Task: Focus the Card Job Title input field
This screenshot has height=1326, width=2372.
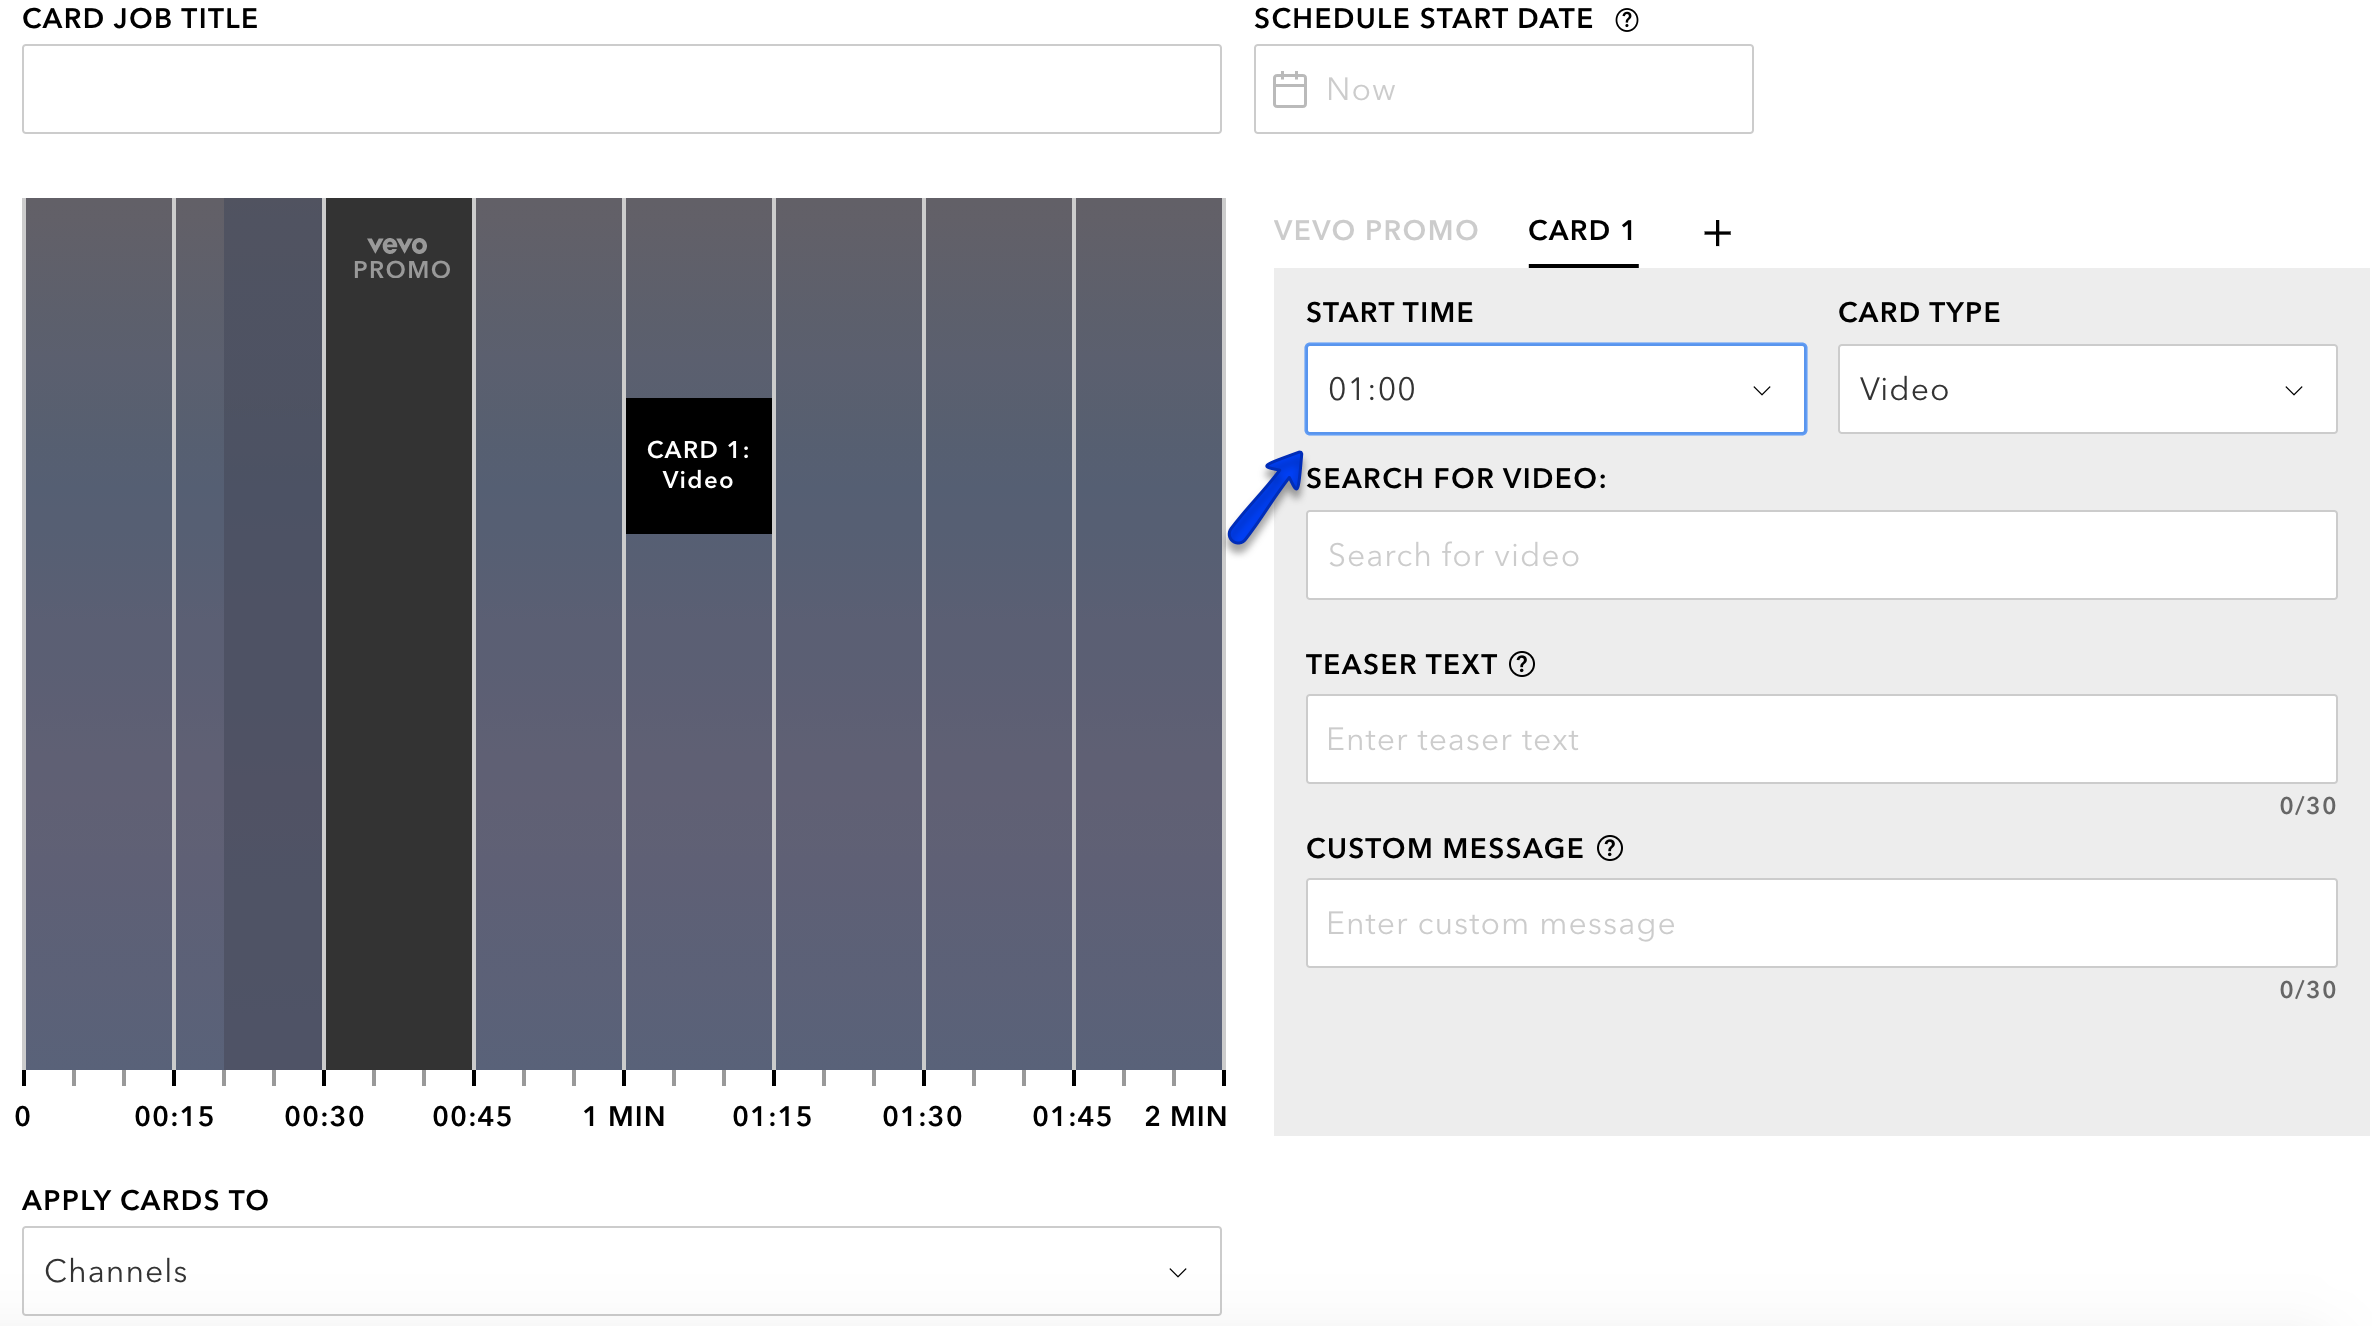Action: (x=621, y=89)
